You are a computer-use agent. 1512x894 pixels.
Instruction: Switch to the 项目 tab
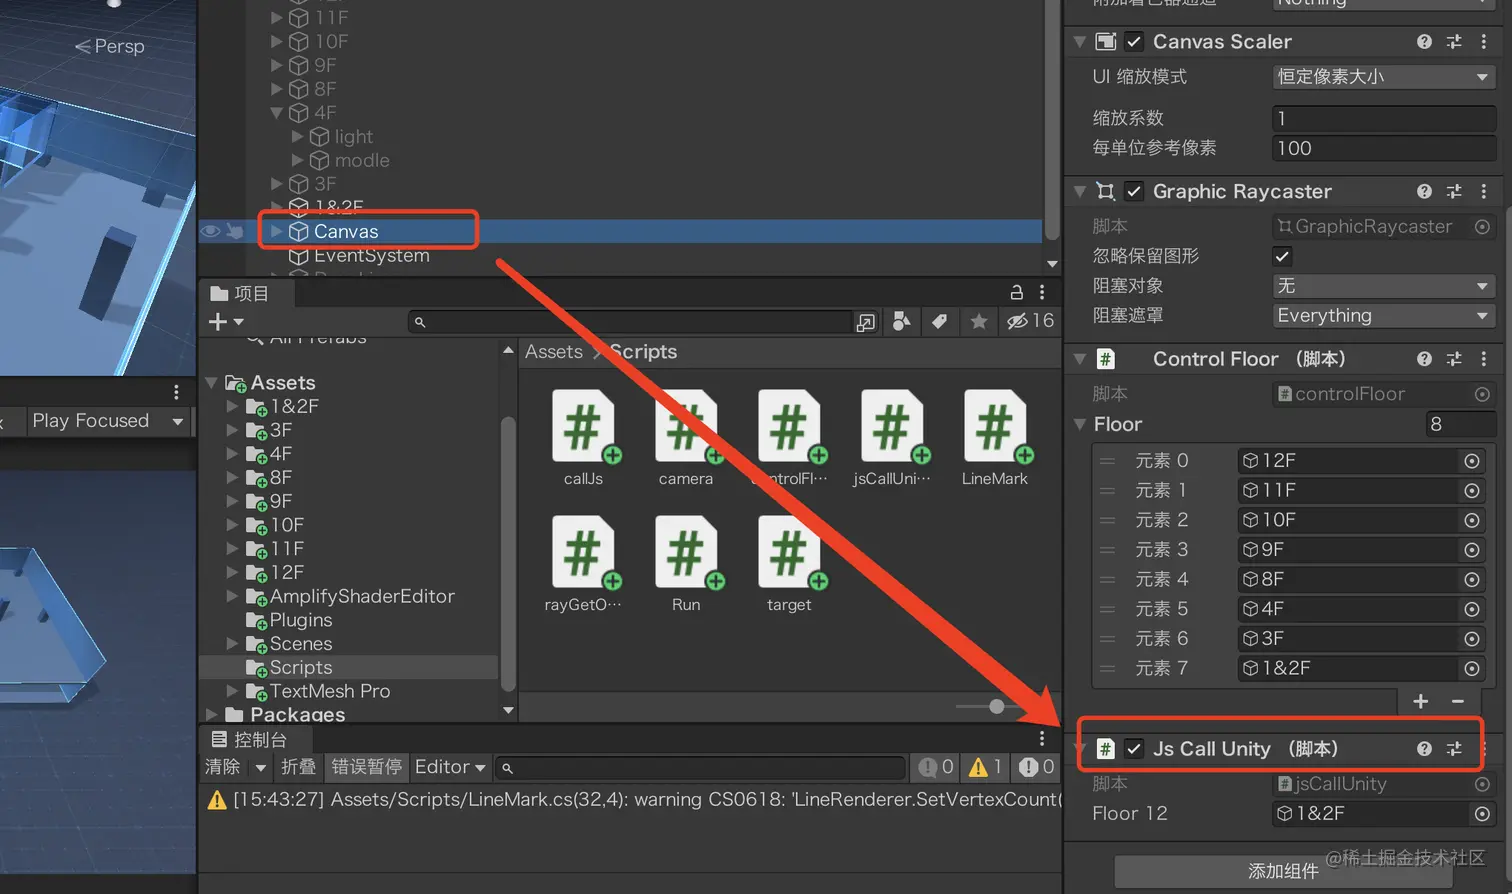pos(240,293)
